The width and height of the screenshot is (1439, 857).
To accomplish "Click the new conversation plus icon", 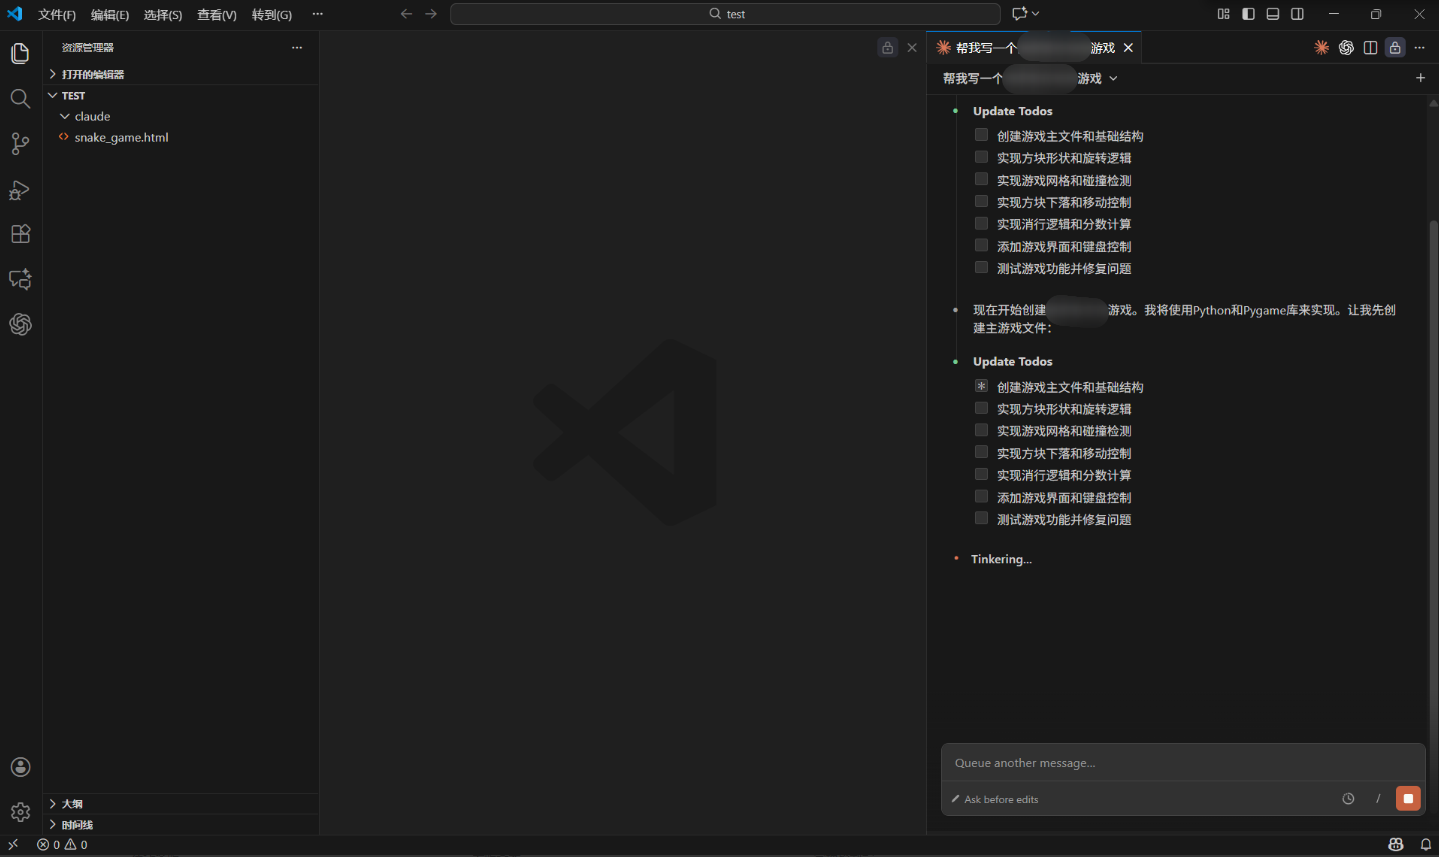I will tap(1420, 78).
